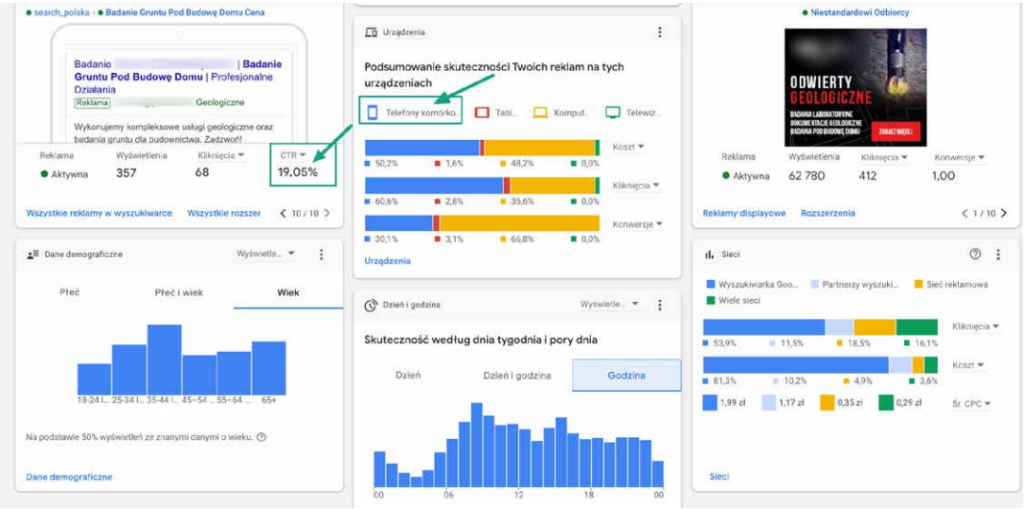Open the Koszt dropdown in Urządzenia card

628,147
